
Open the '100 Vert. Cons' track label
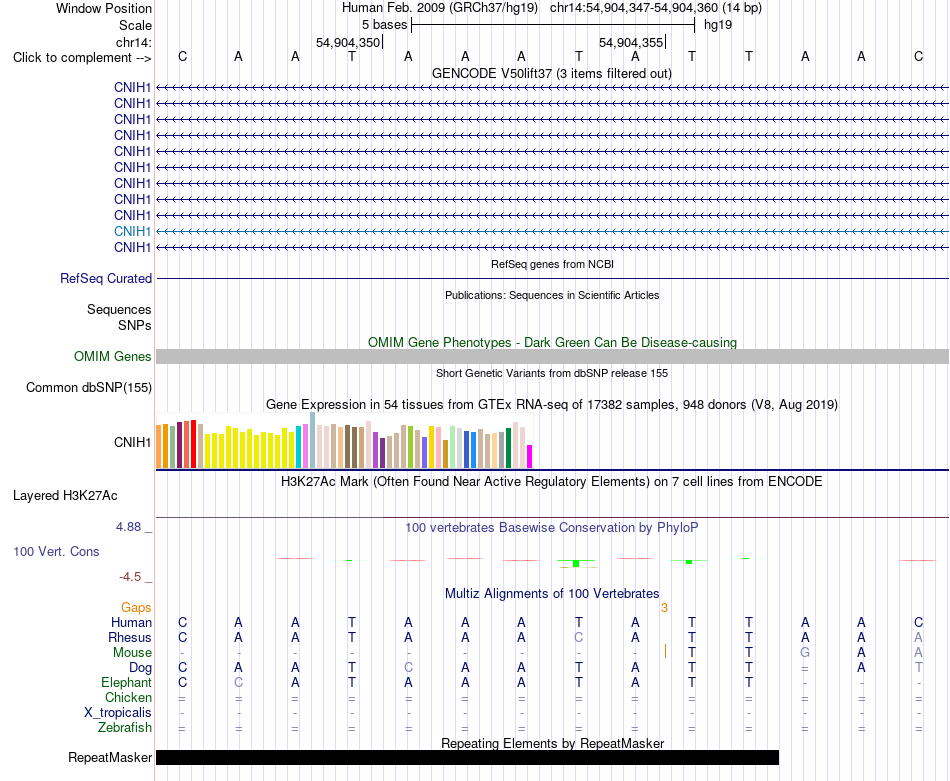(56, 551)
